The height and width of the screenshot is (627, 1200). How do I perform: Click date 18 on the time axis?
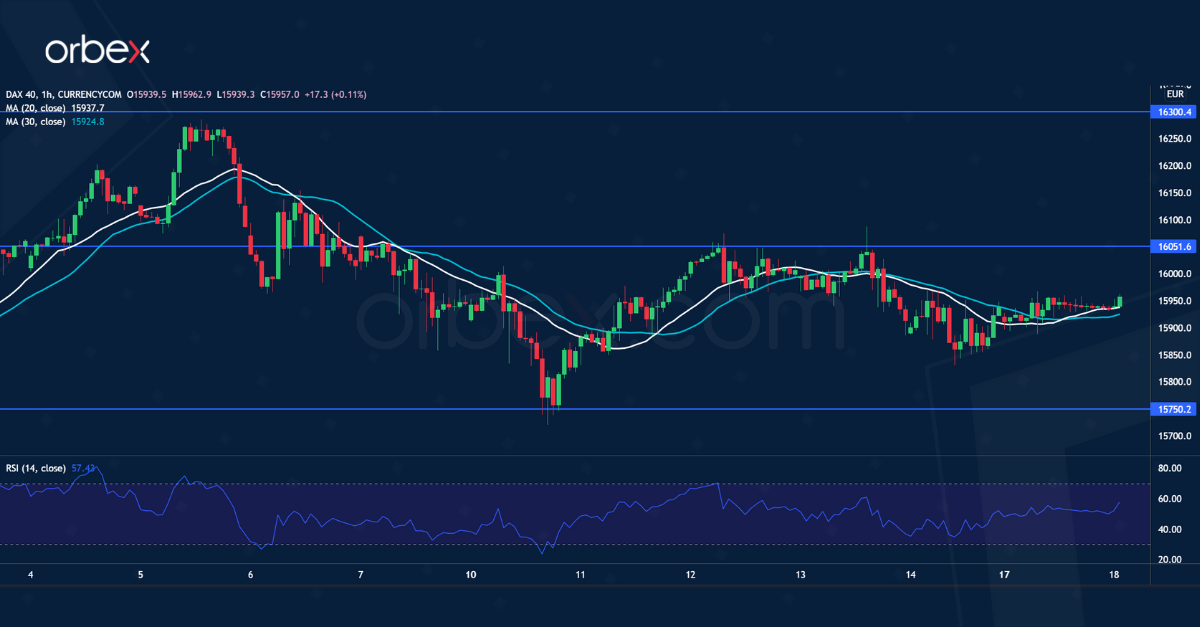tap(1115, 575)
